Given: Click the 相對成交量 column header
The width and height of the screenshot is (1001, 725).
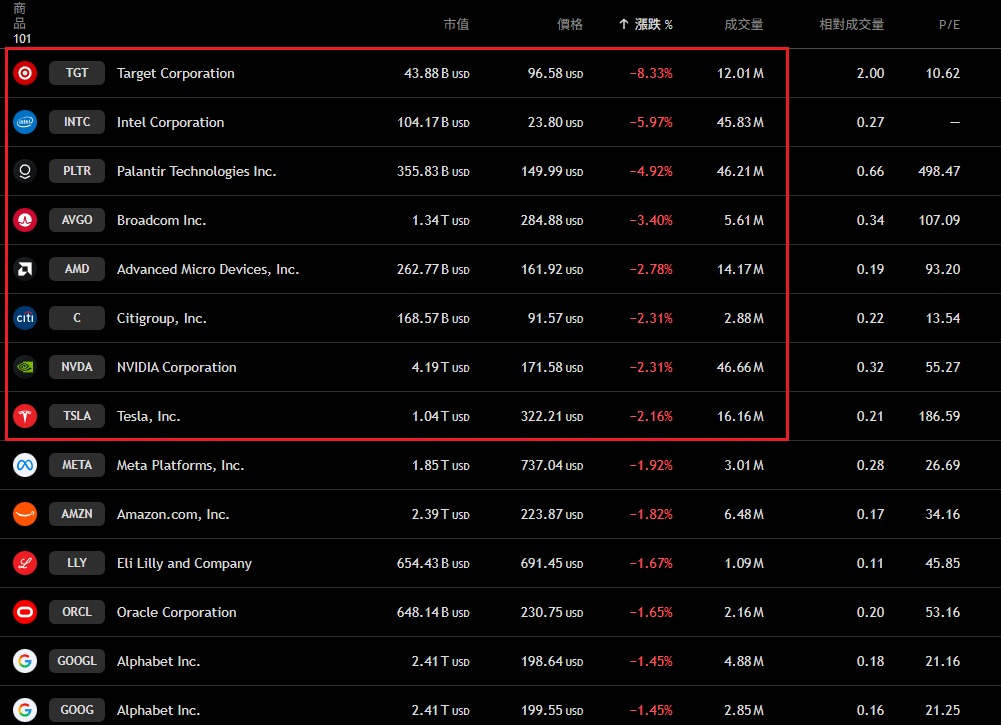Looking at the screenshot, I should click(851, 24).
